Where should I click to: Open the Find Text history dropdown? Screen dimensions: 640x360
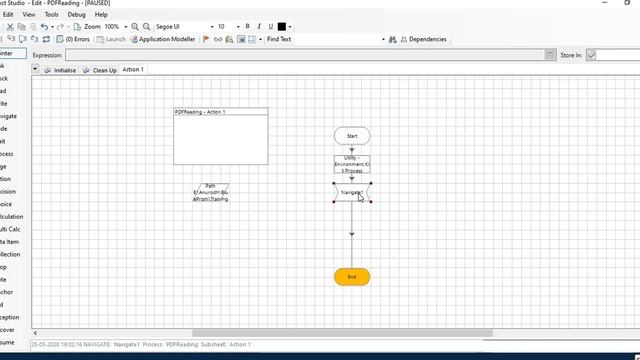[383, 39]
